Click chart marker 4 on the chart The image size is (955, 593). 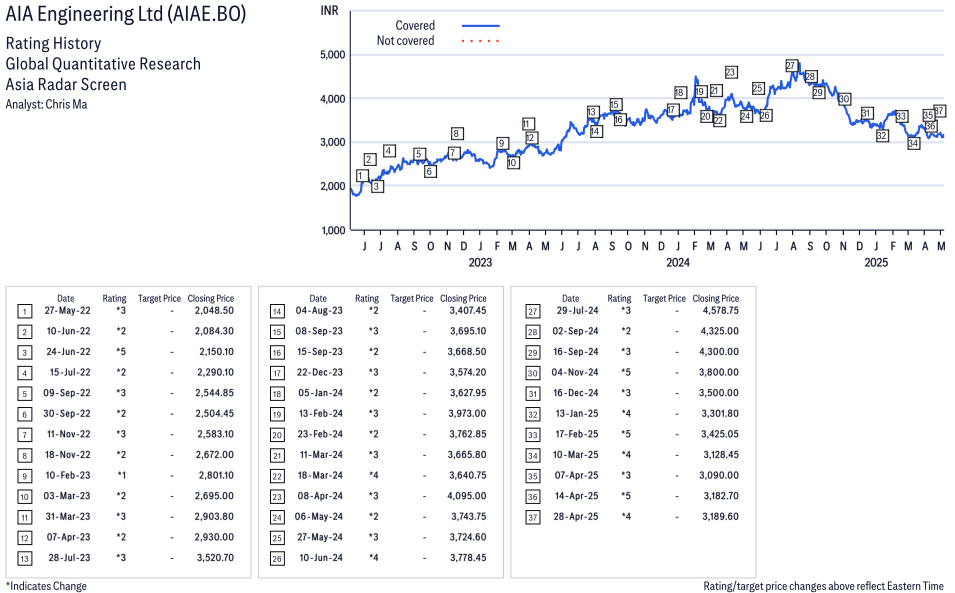[389, 151]
